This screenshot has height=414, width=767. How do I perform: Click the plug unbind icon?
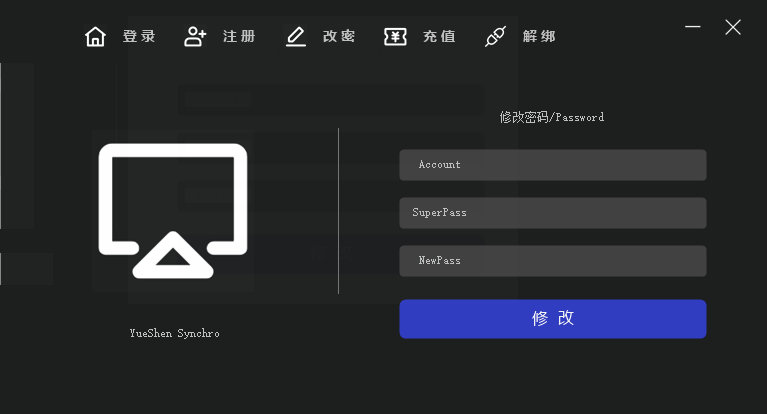[x=496, y=37]
